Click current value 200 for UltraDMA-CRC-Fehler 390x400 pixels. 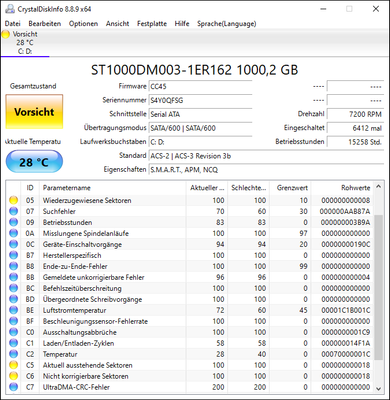tap(218, 387)
